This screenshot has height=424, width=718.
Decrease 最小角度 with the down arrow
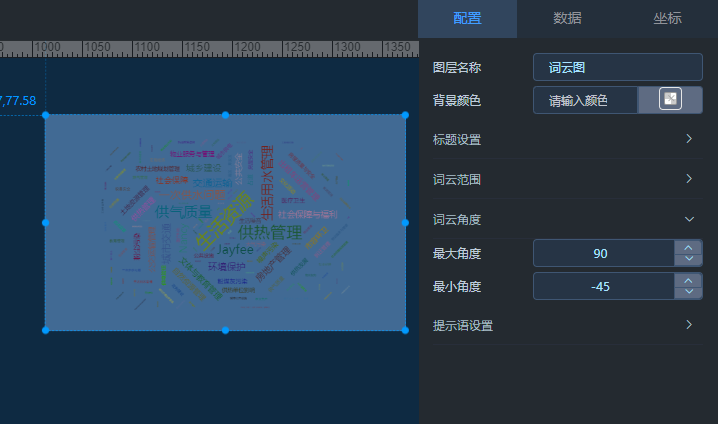click(x=689, y=292)
